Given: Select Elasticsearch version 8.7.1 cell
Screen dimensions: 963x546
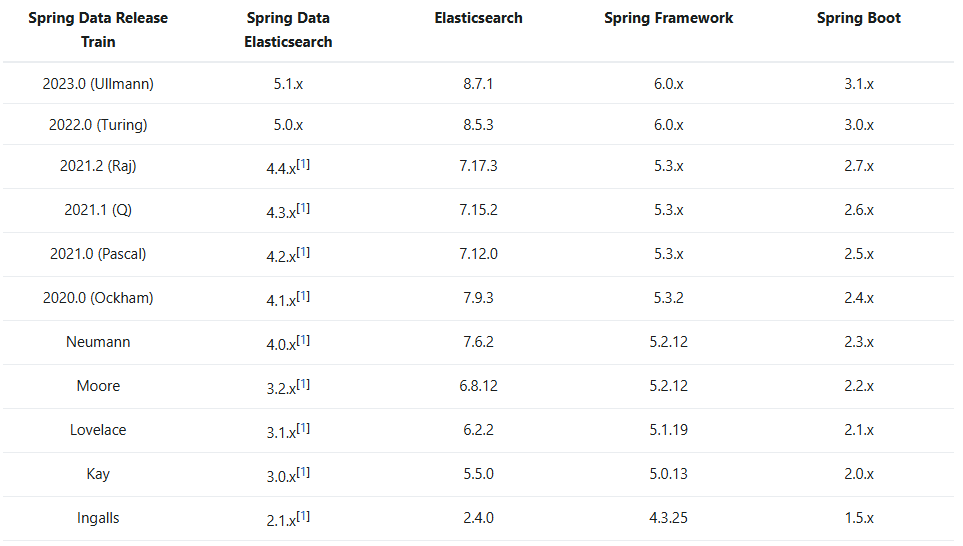Looking at the screenshot, I should click(478, 84).
